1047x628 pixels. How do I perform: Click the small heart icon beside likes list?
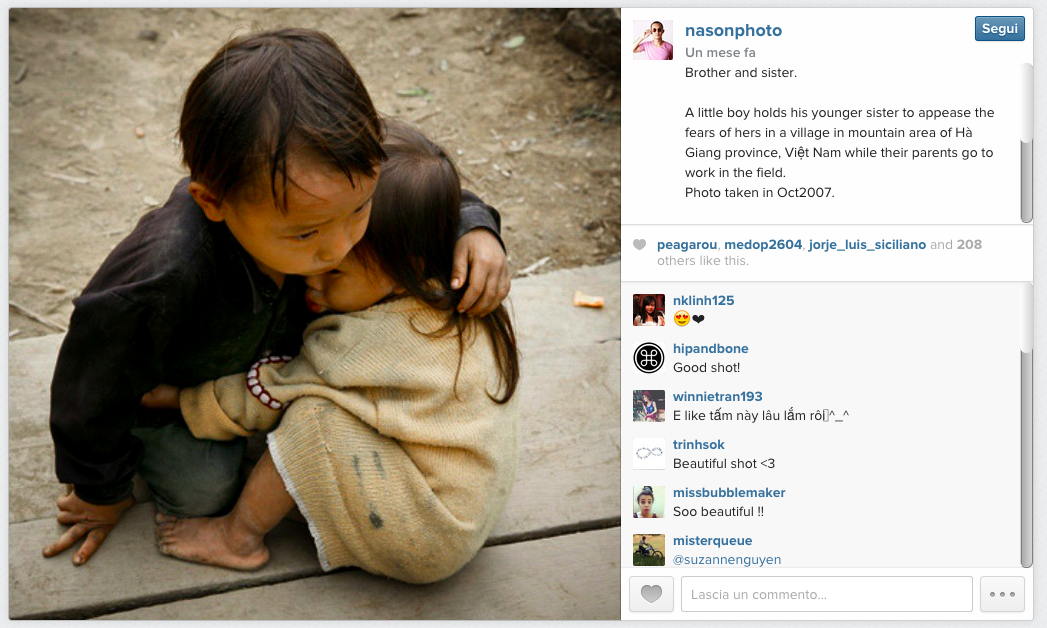point(639,244)
